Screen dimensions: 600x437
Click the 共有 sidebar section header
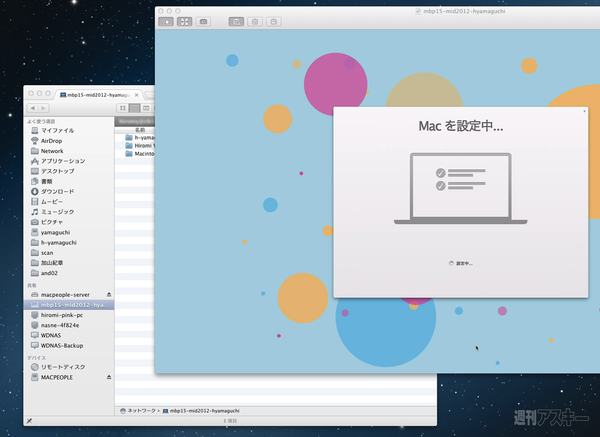click(32, 285)
